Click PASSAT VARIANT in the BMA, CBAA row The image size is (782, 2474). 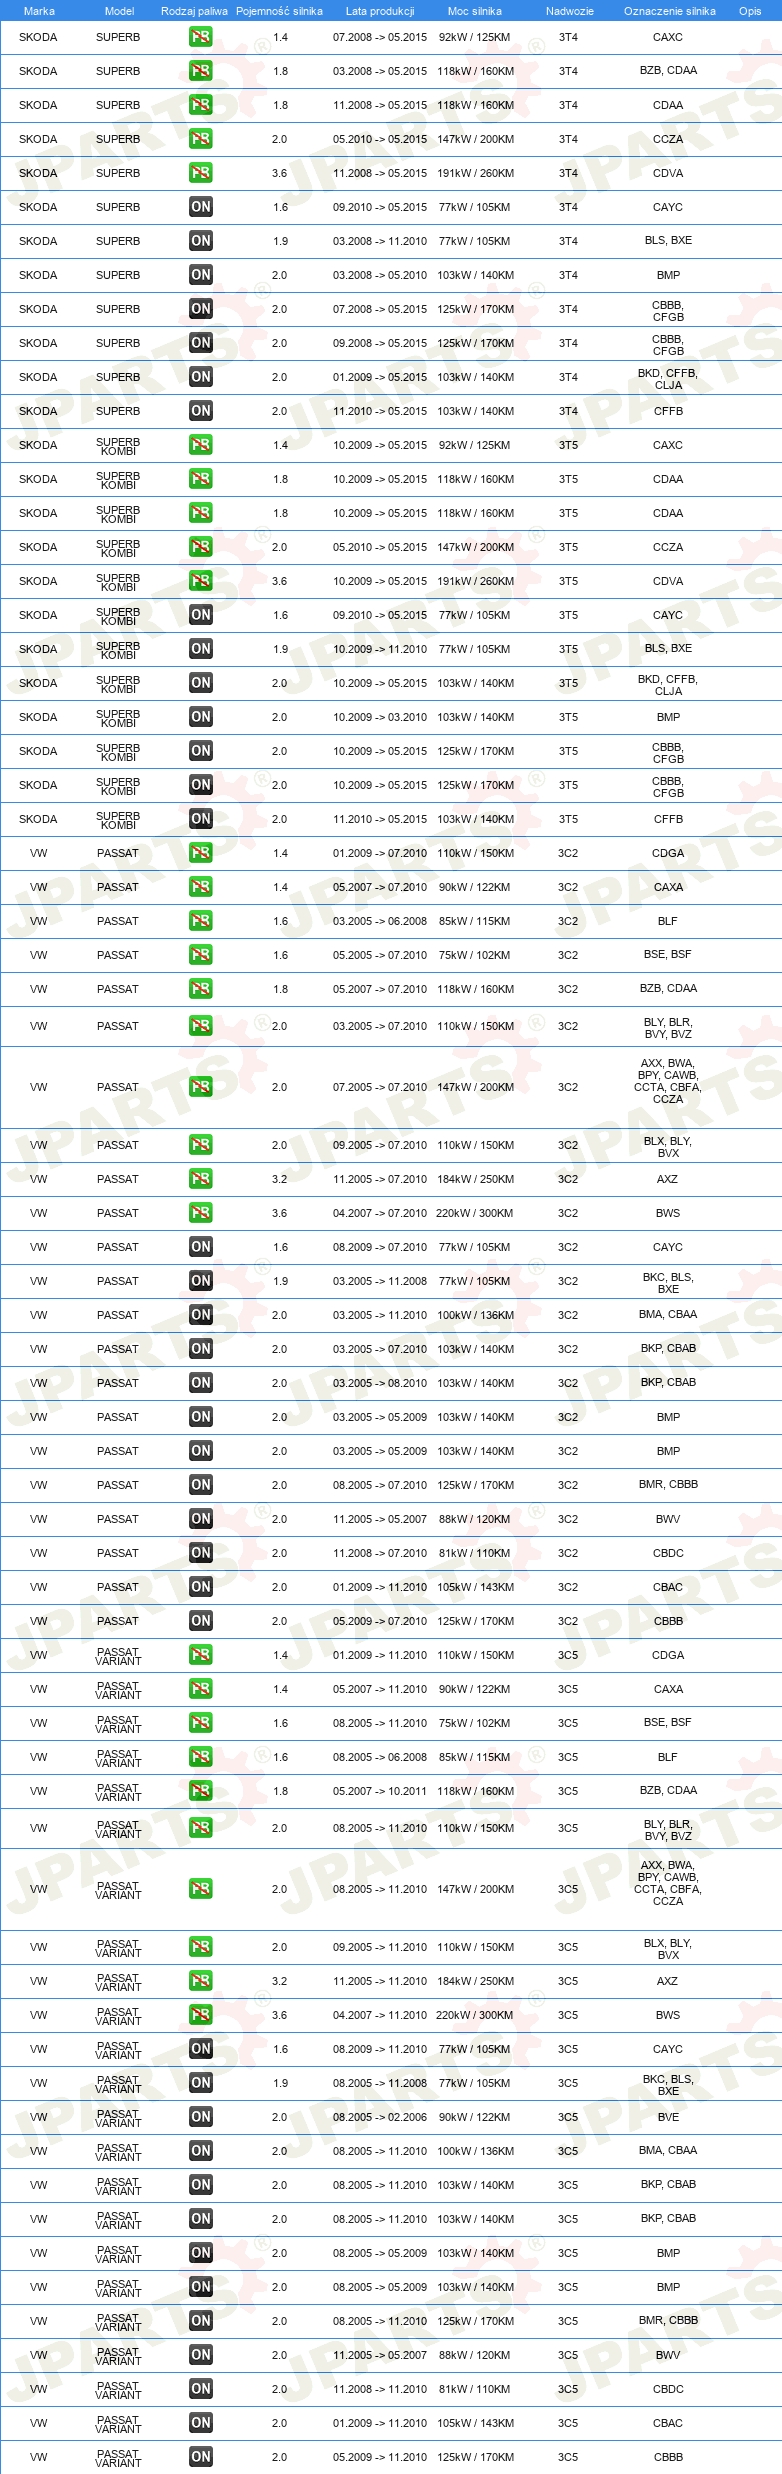tap(118, 2152)
